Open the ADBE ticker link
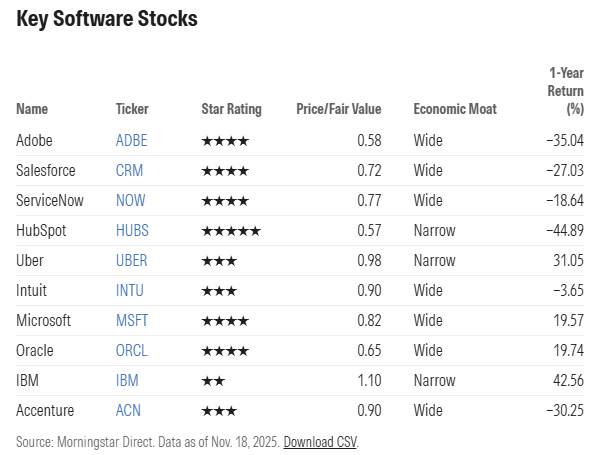This screenshot has height=455, width=606. pos(131,141)
